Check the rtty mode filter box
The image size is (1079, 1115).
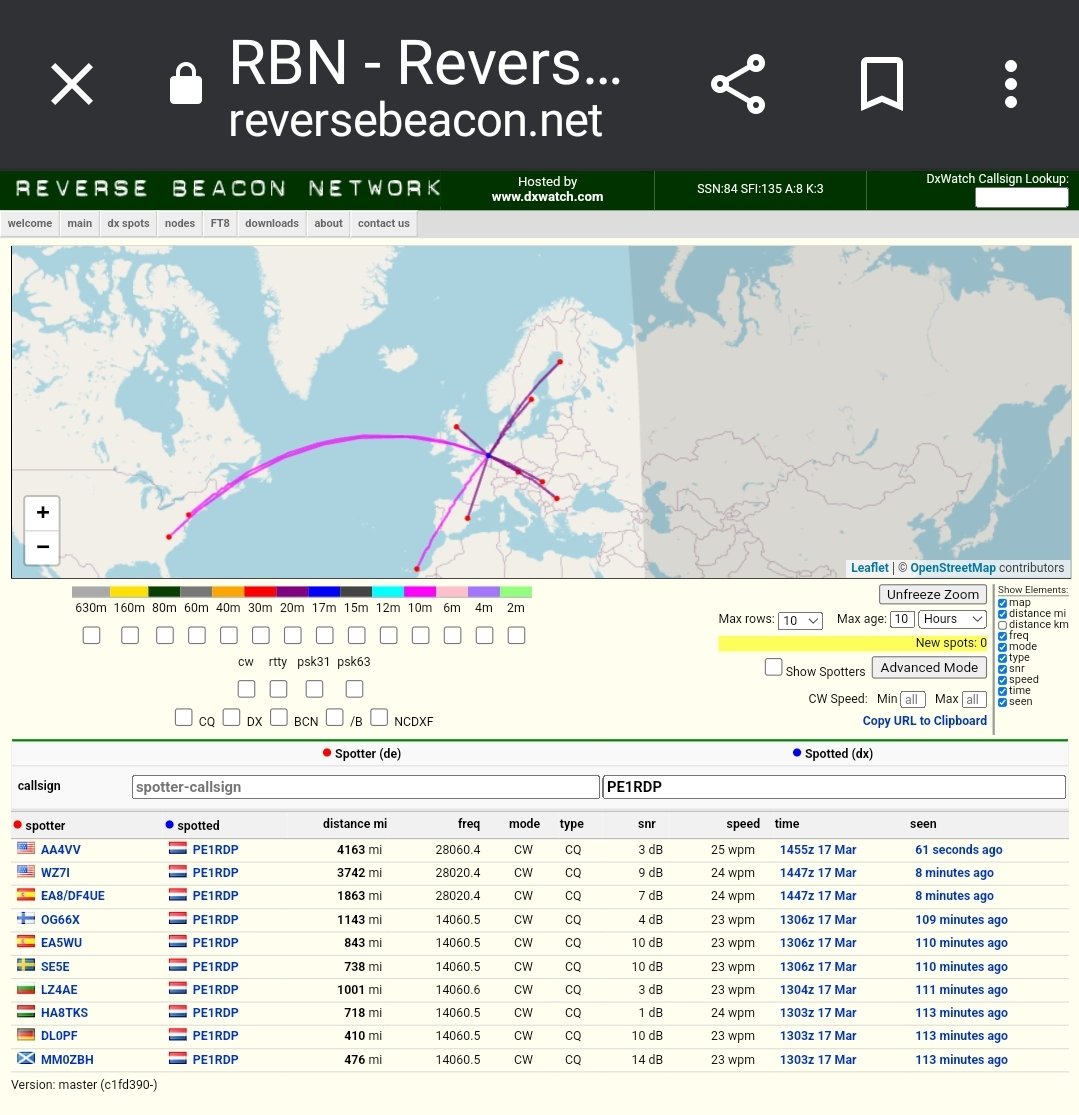coord(278,689)
